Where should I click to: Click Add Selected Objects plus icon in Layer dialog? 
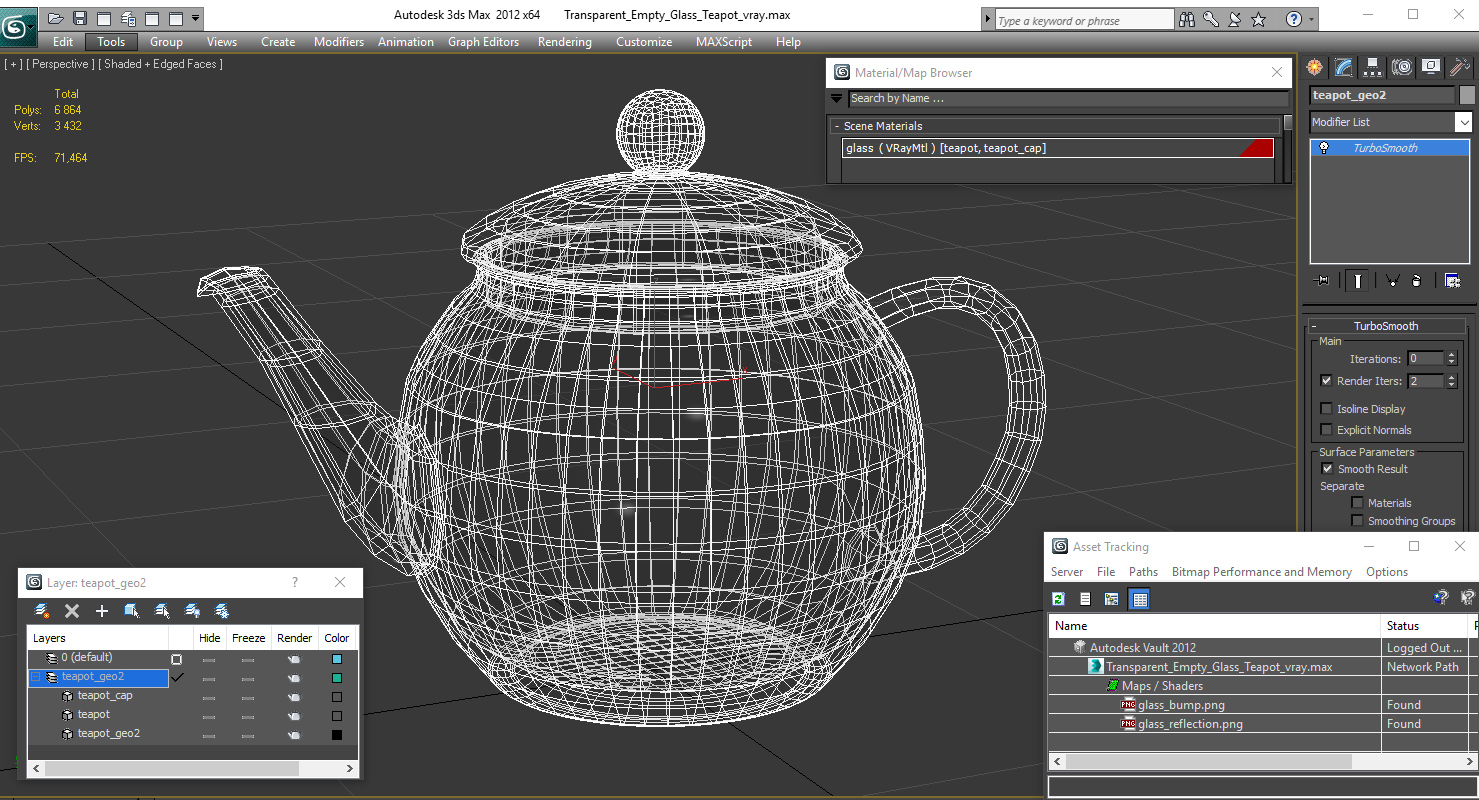(x=102, y=610)
